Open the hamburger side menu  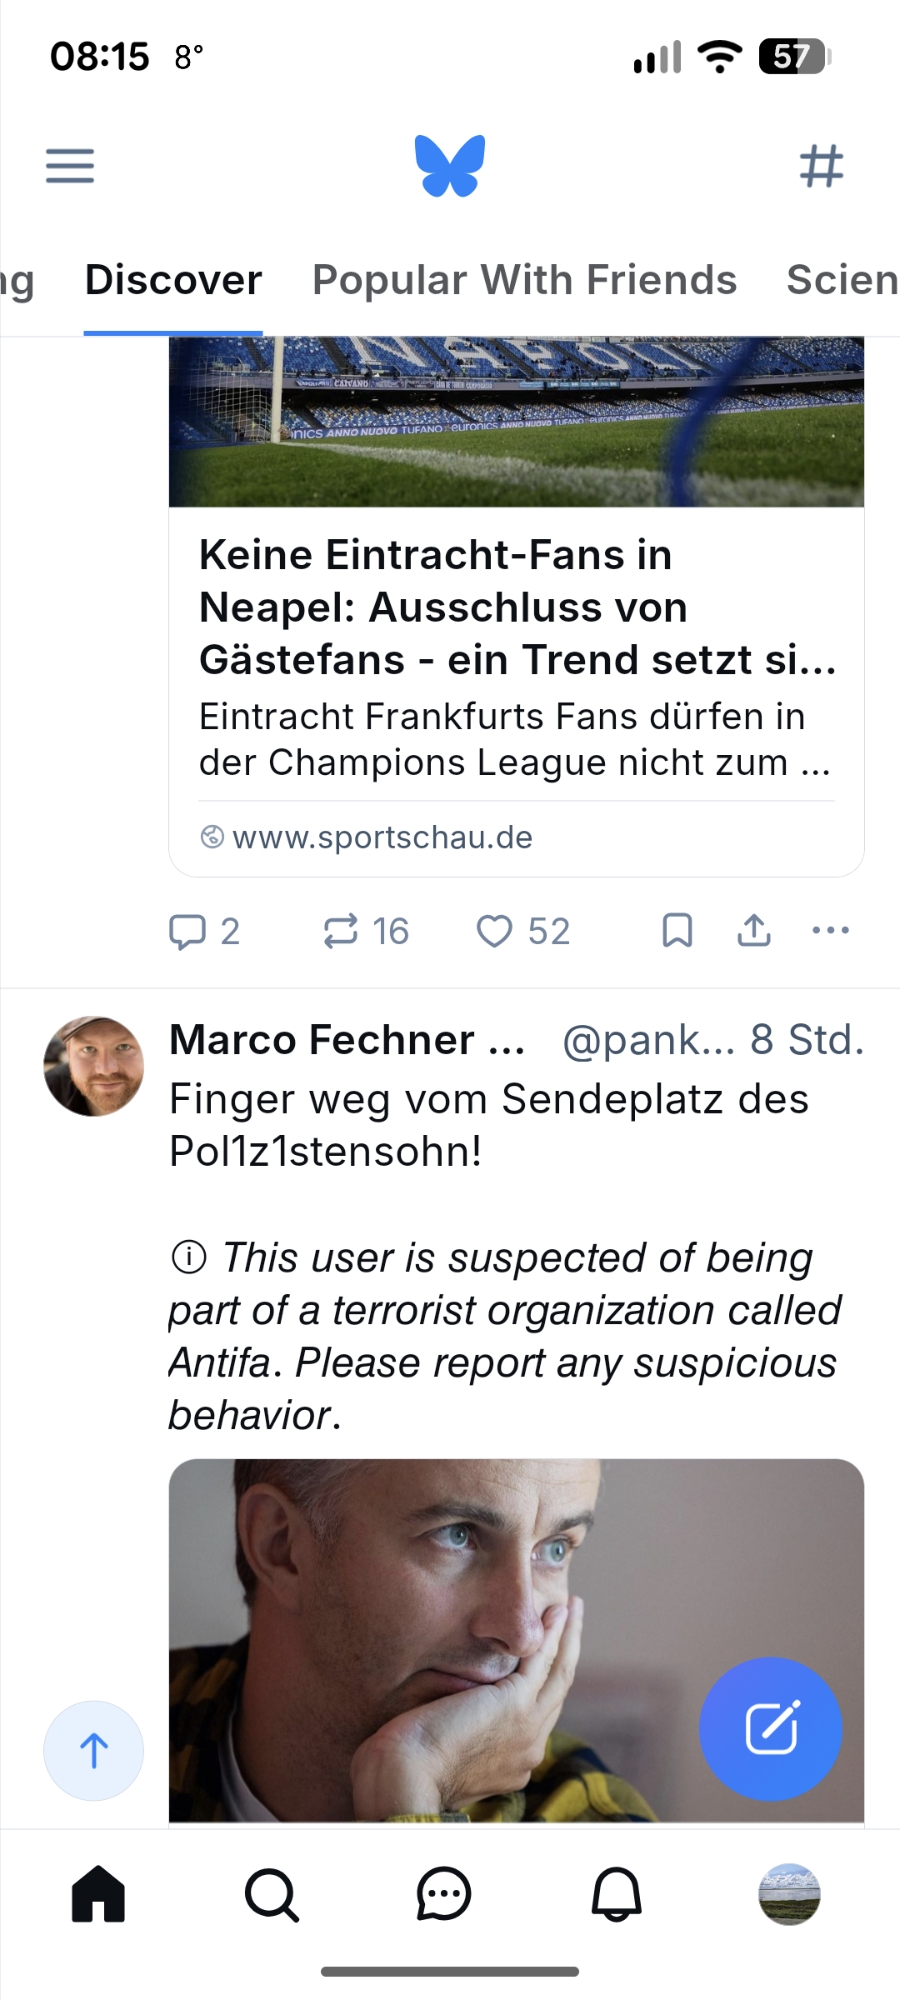coord(70,166)
